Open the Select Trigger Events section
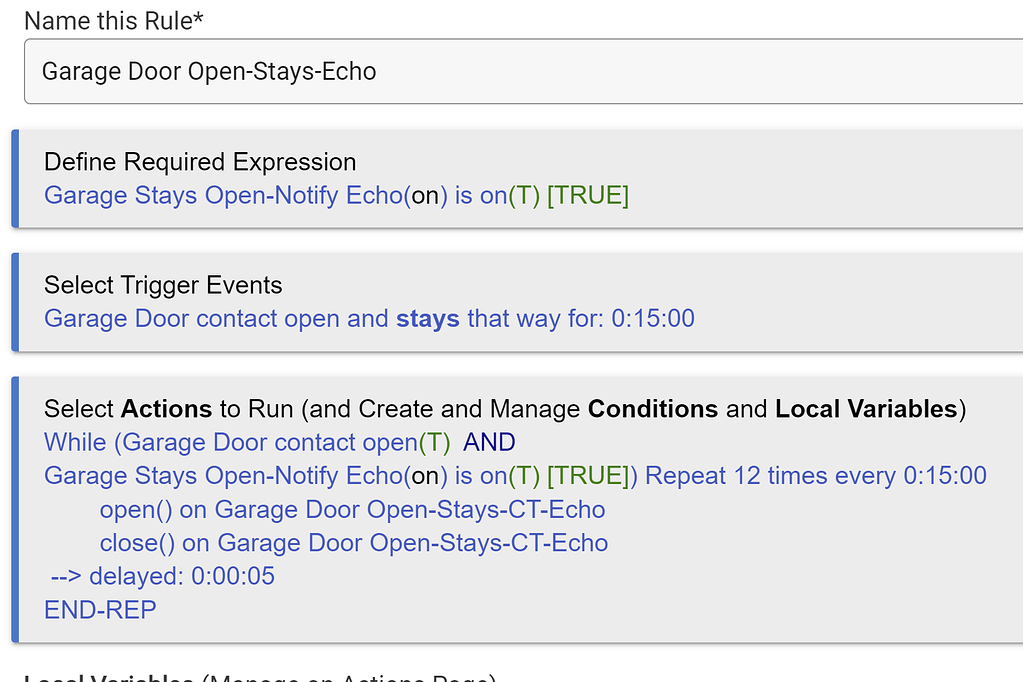 click(162, 285)
